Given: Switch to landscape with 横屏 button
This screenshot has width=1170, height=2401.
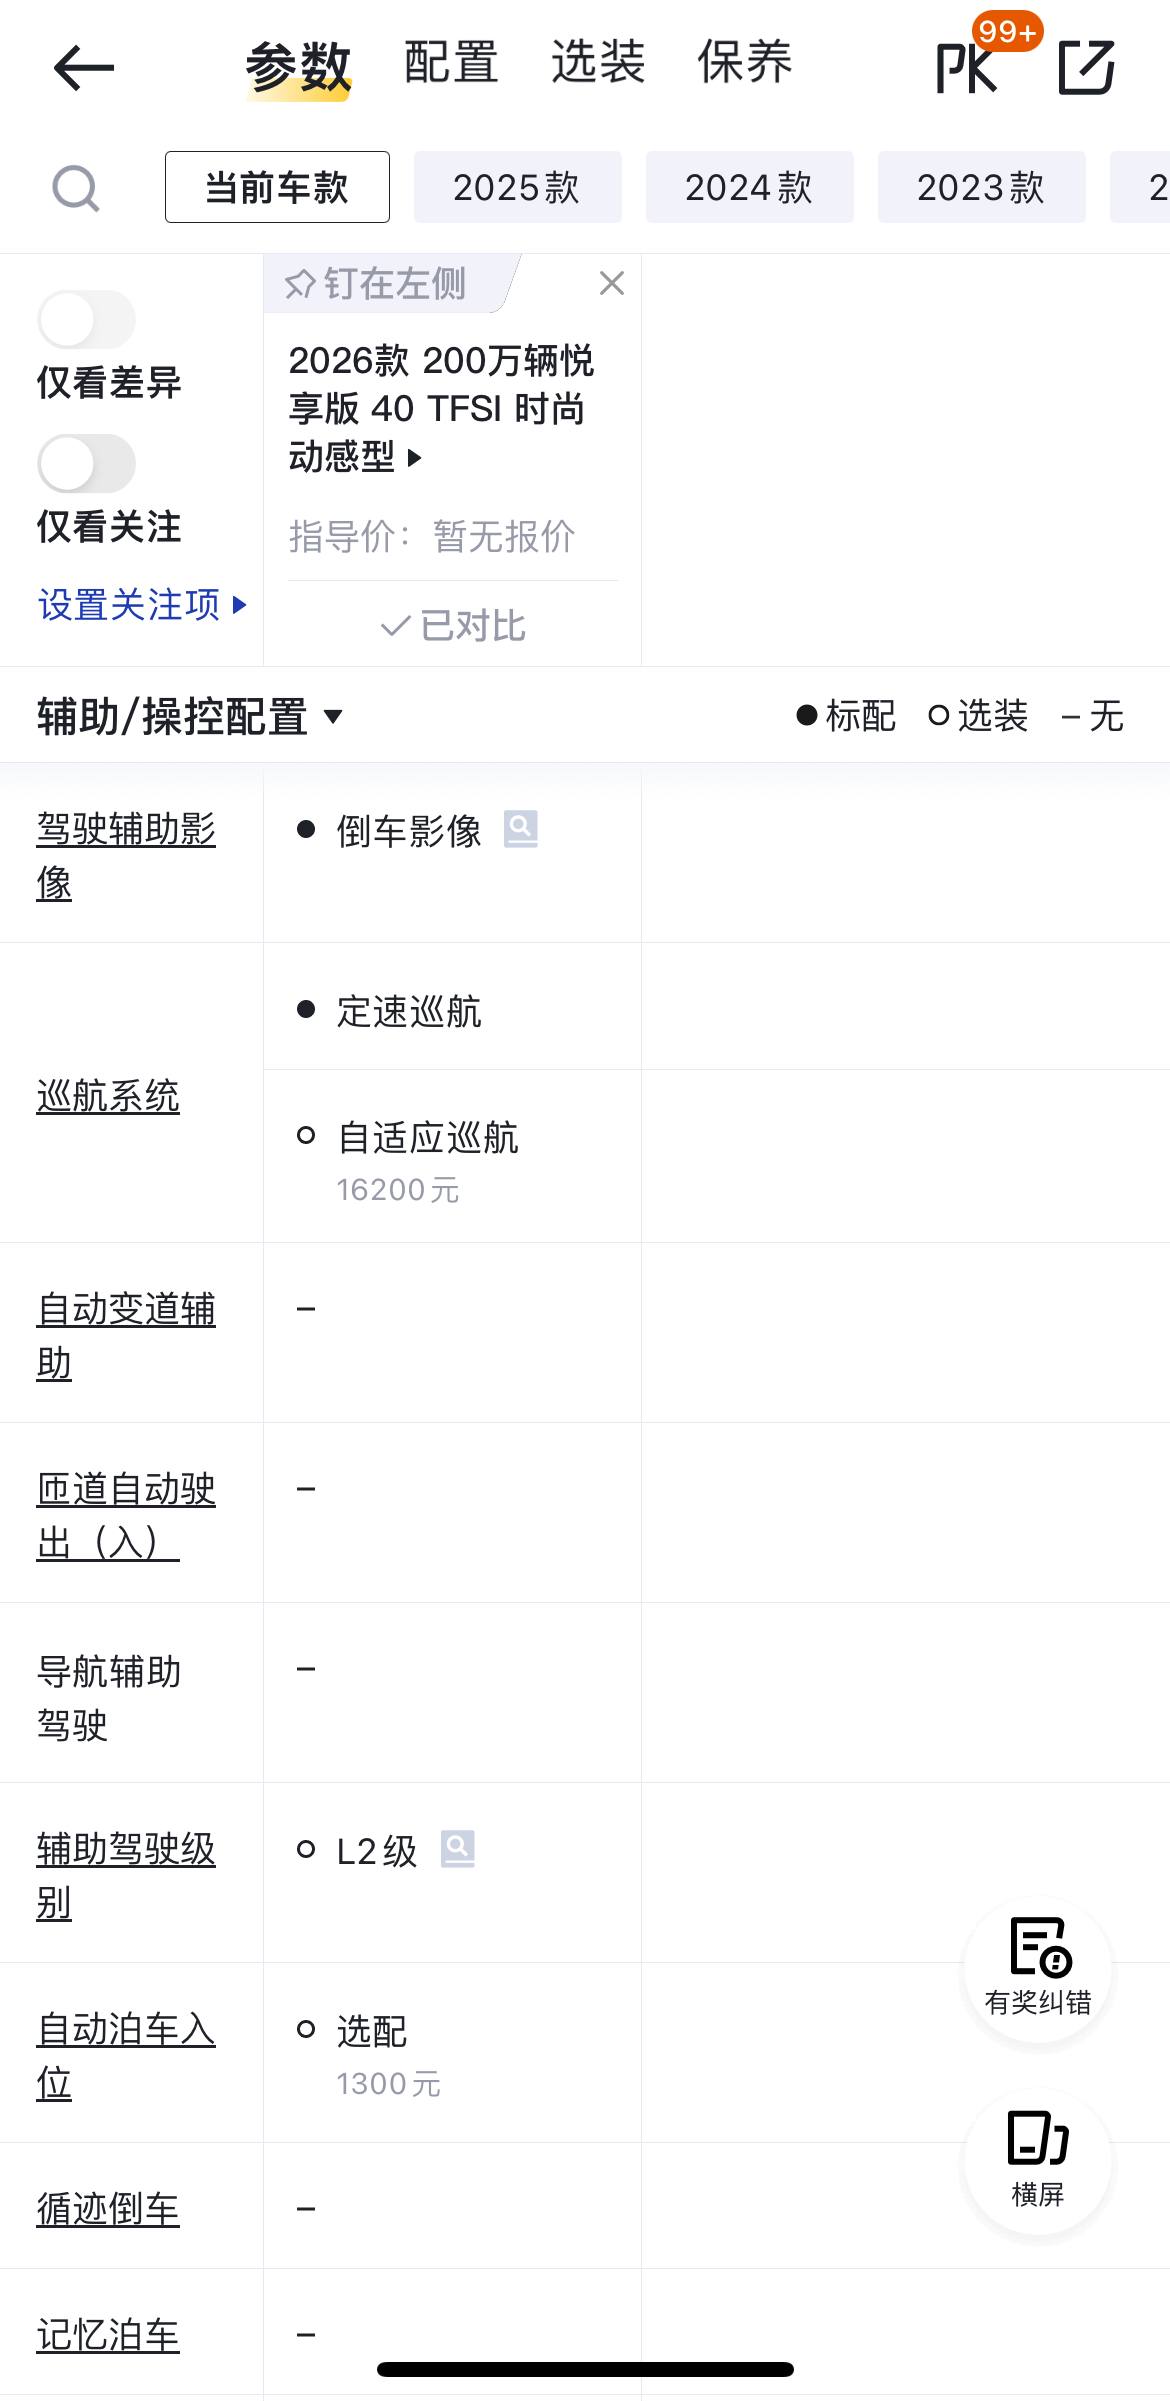Looking at the screenshot, I should [1037, 2160].
